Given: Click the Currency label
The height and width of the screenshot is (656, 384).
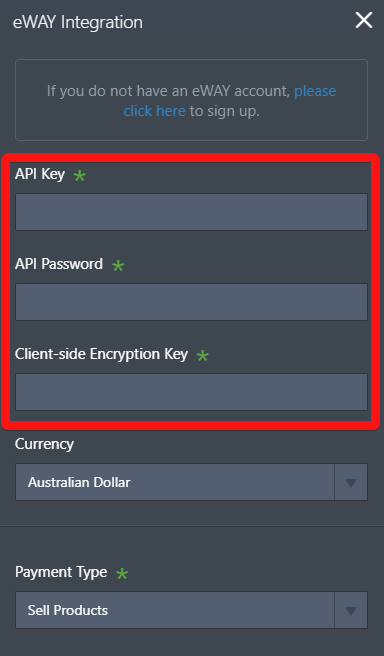Looking at the screenshot, I should 44,444.
